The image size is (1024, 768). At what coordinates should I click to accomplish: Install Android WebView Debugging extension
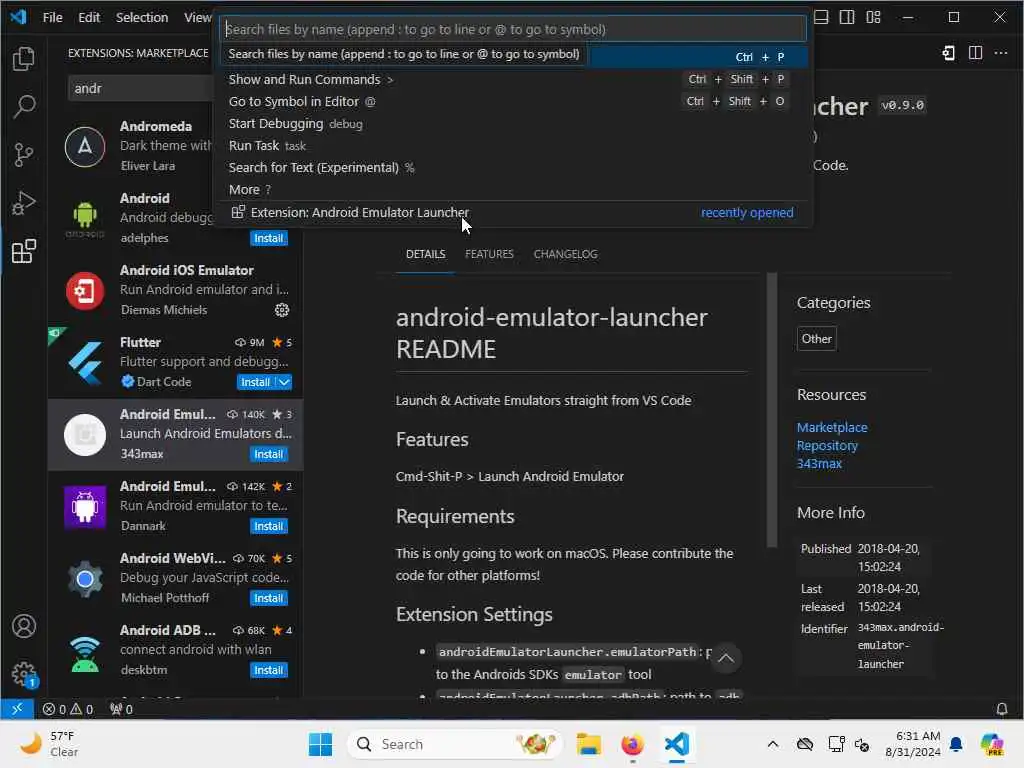[x=268, y=598]
